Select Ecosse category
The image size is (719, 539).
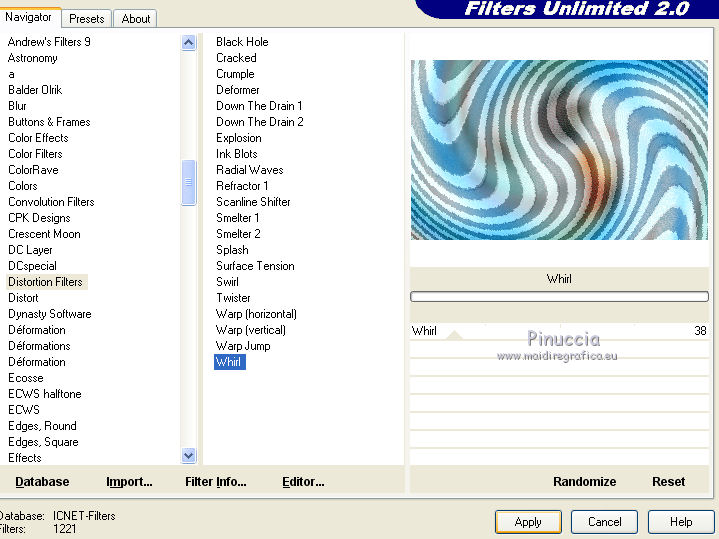pos(26,378)
